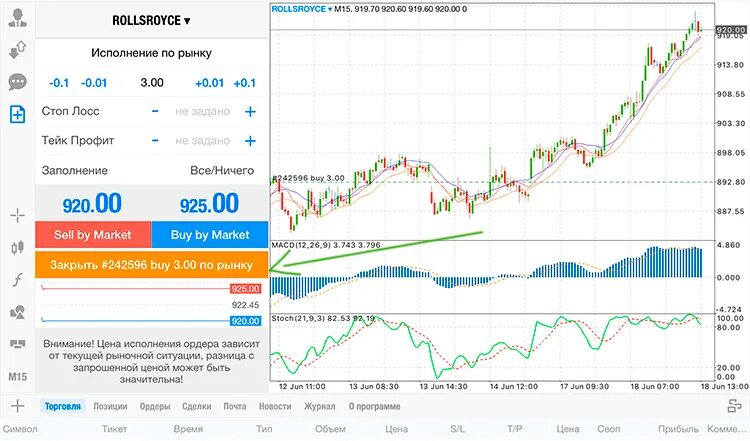Open the account profile icon
The image size is (750, 441).
tap(18, 17)
